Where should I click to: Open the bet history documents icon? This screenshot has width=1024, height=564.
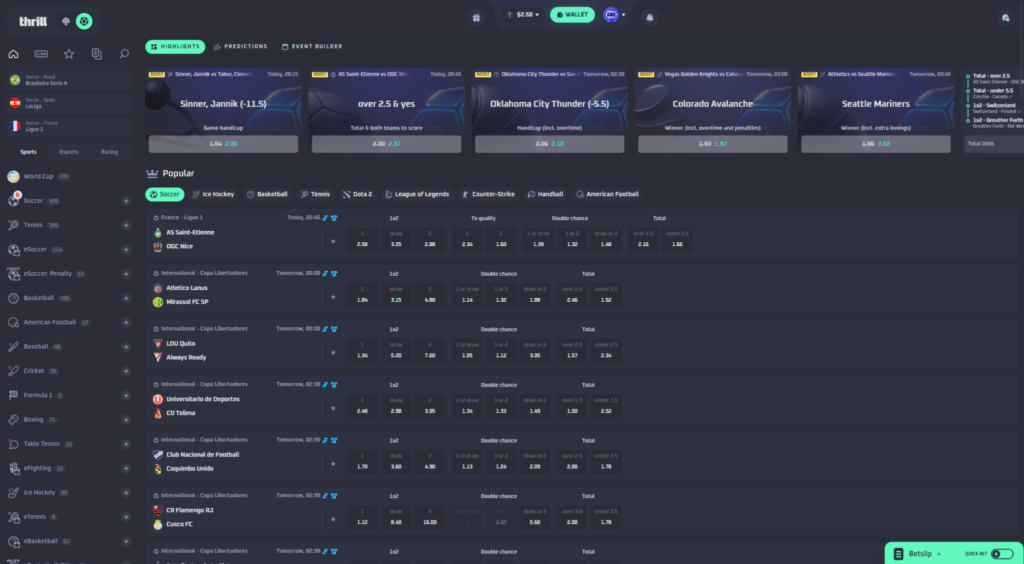[x=97, y=54]
